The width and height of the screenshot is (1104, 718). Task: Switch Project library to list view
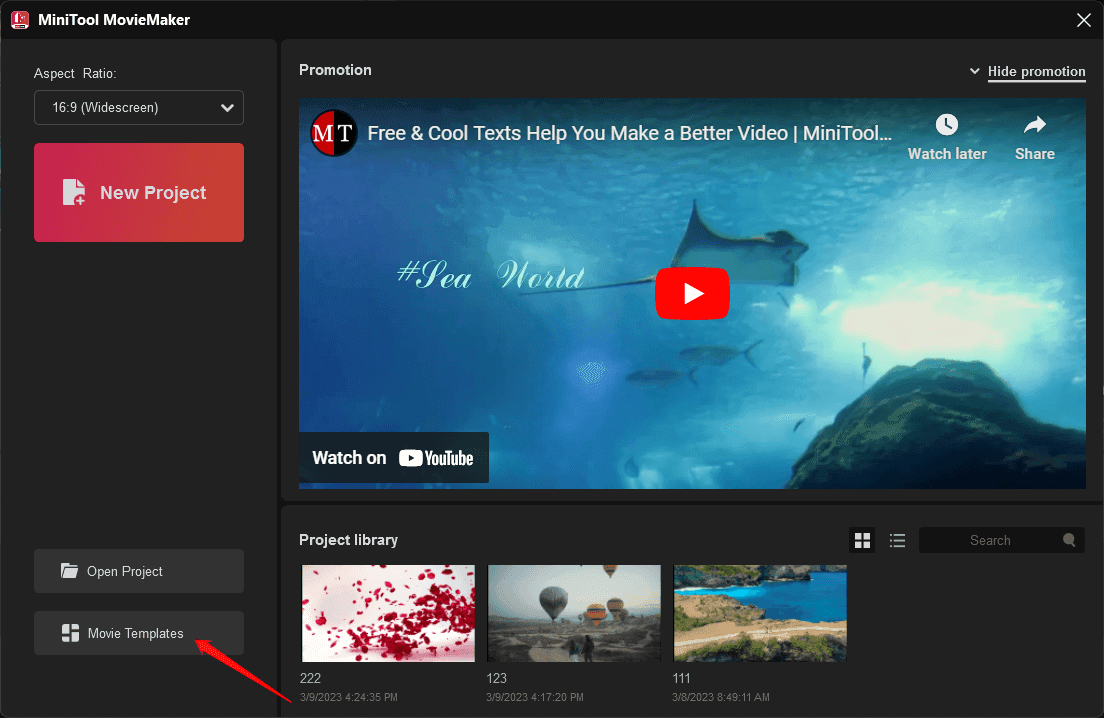897,539
